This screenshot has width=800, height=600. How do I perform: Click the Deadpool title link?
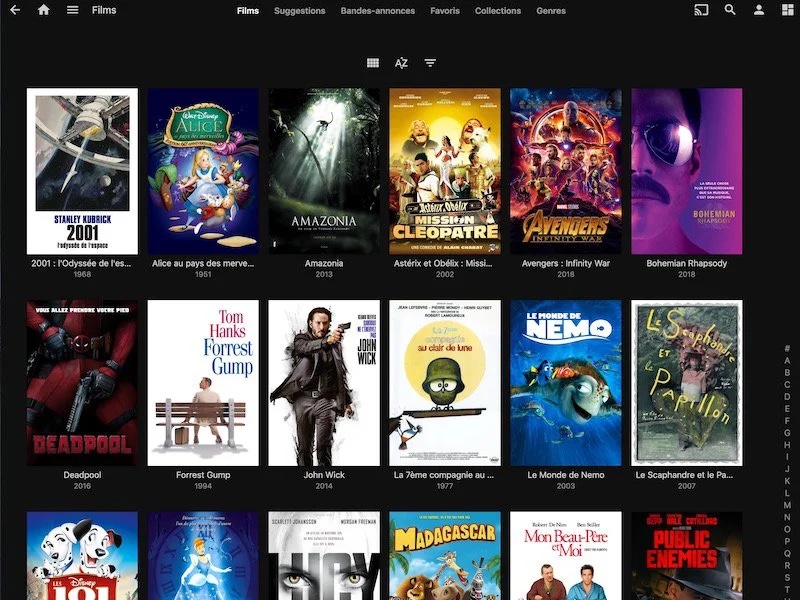click(82, 475)
